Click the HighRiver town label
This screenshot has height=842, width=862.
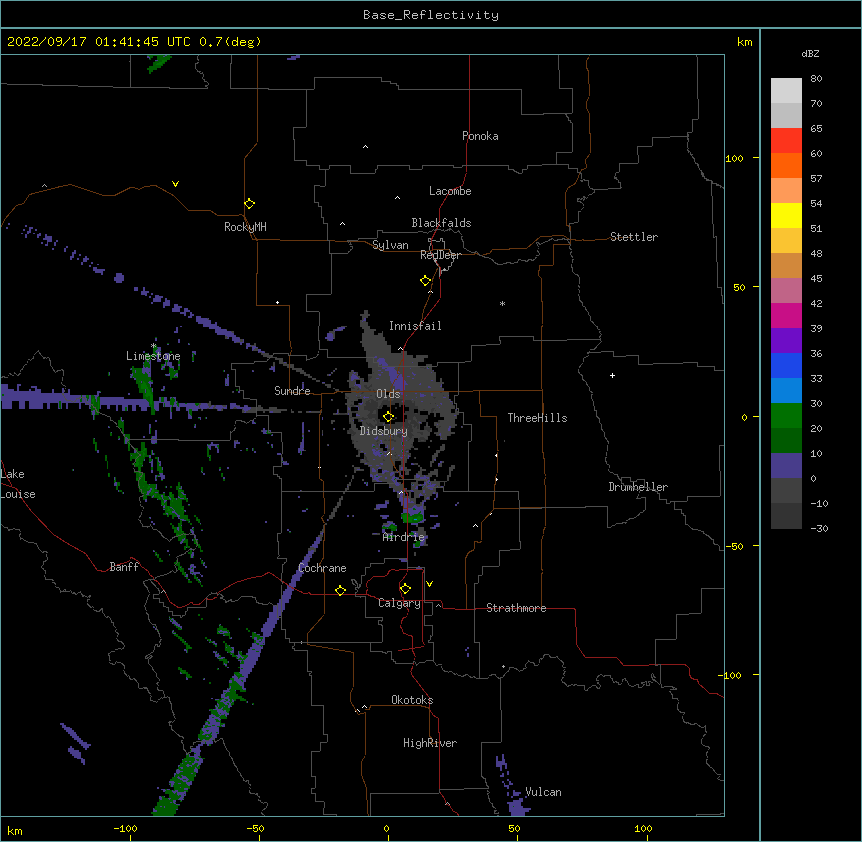[x=430, y=743]
